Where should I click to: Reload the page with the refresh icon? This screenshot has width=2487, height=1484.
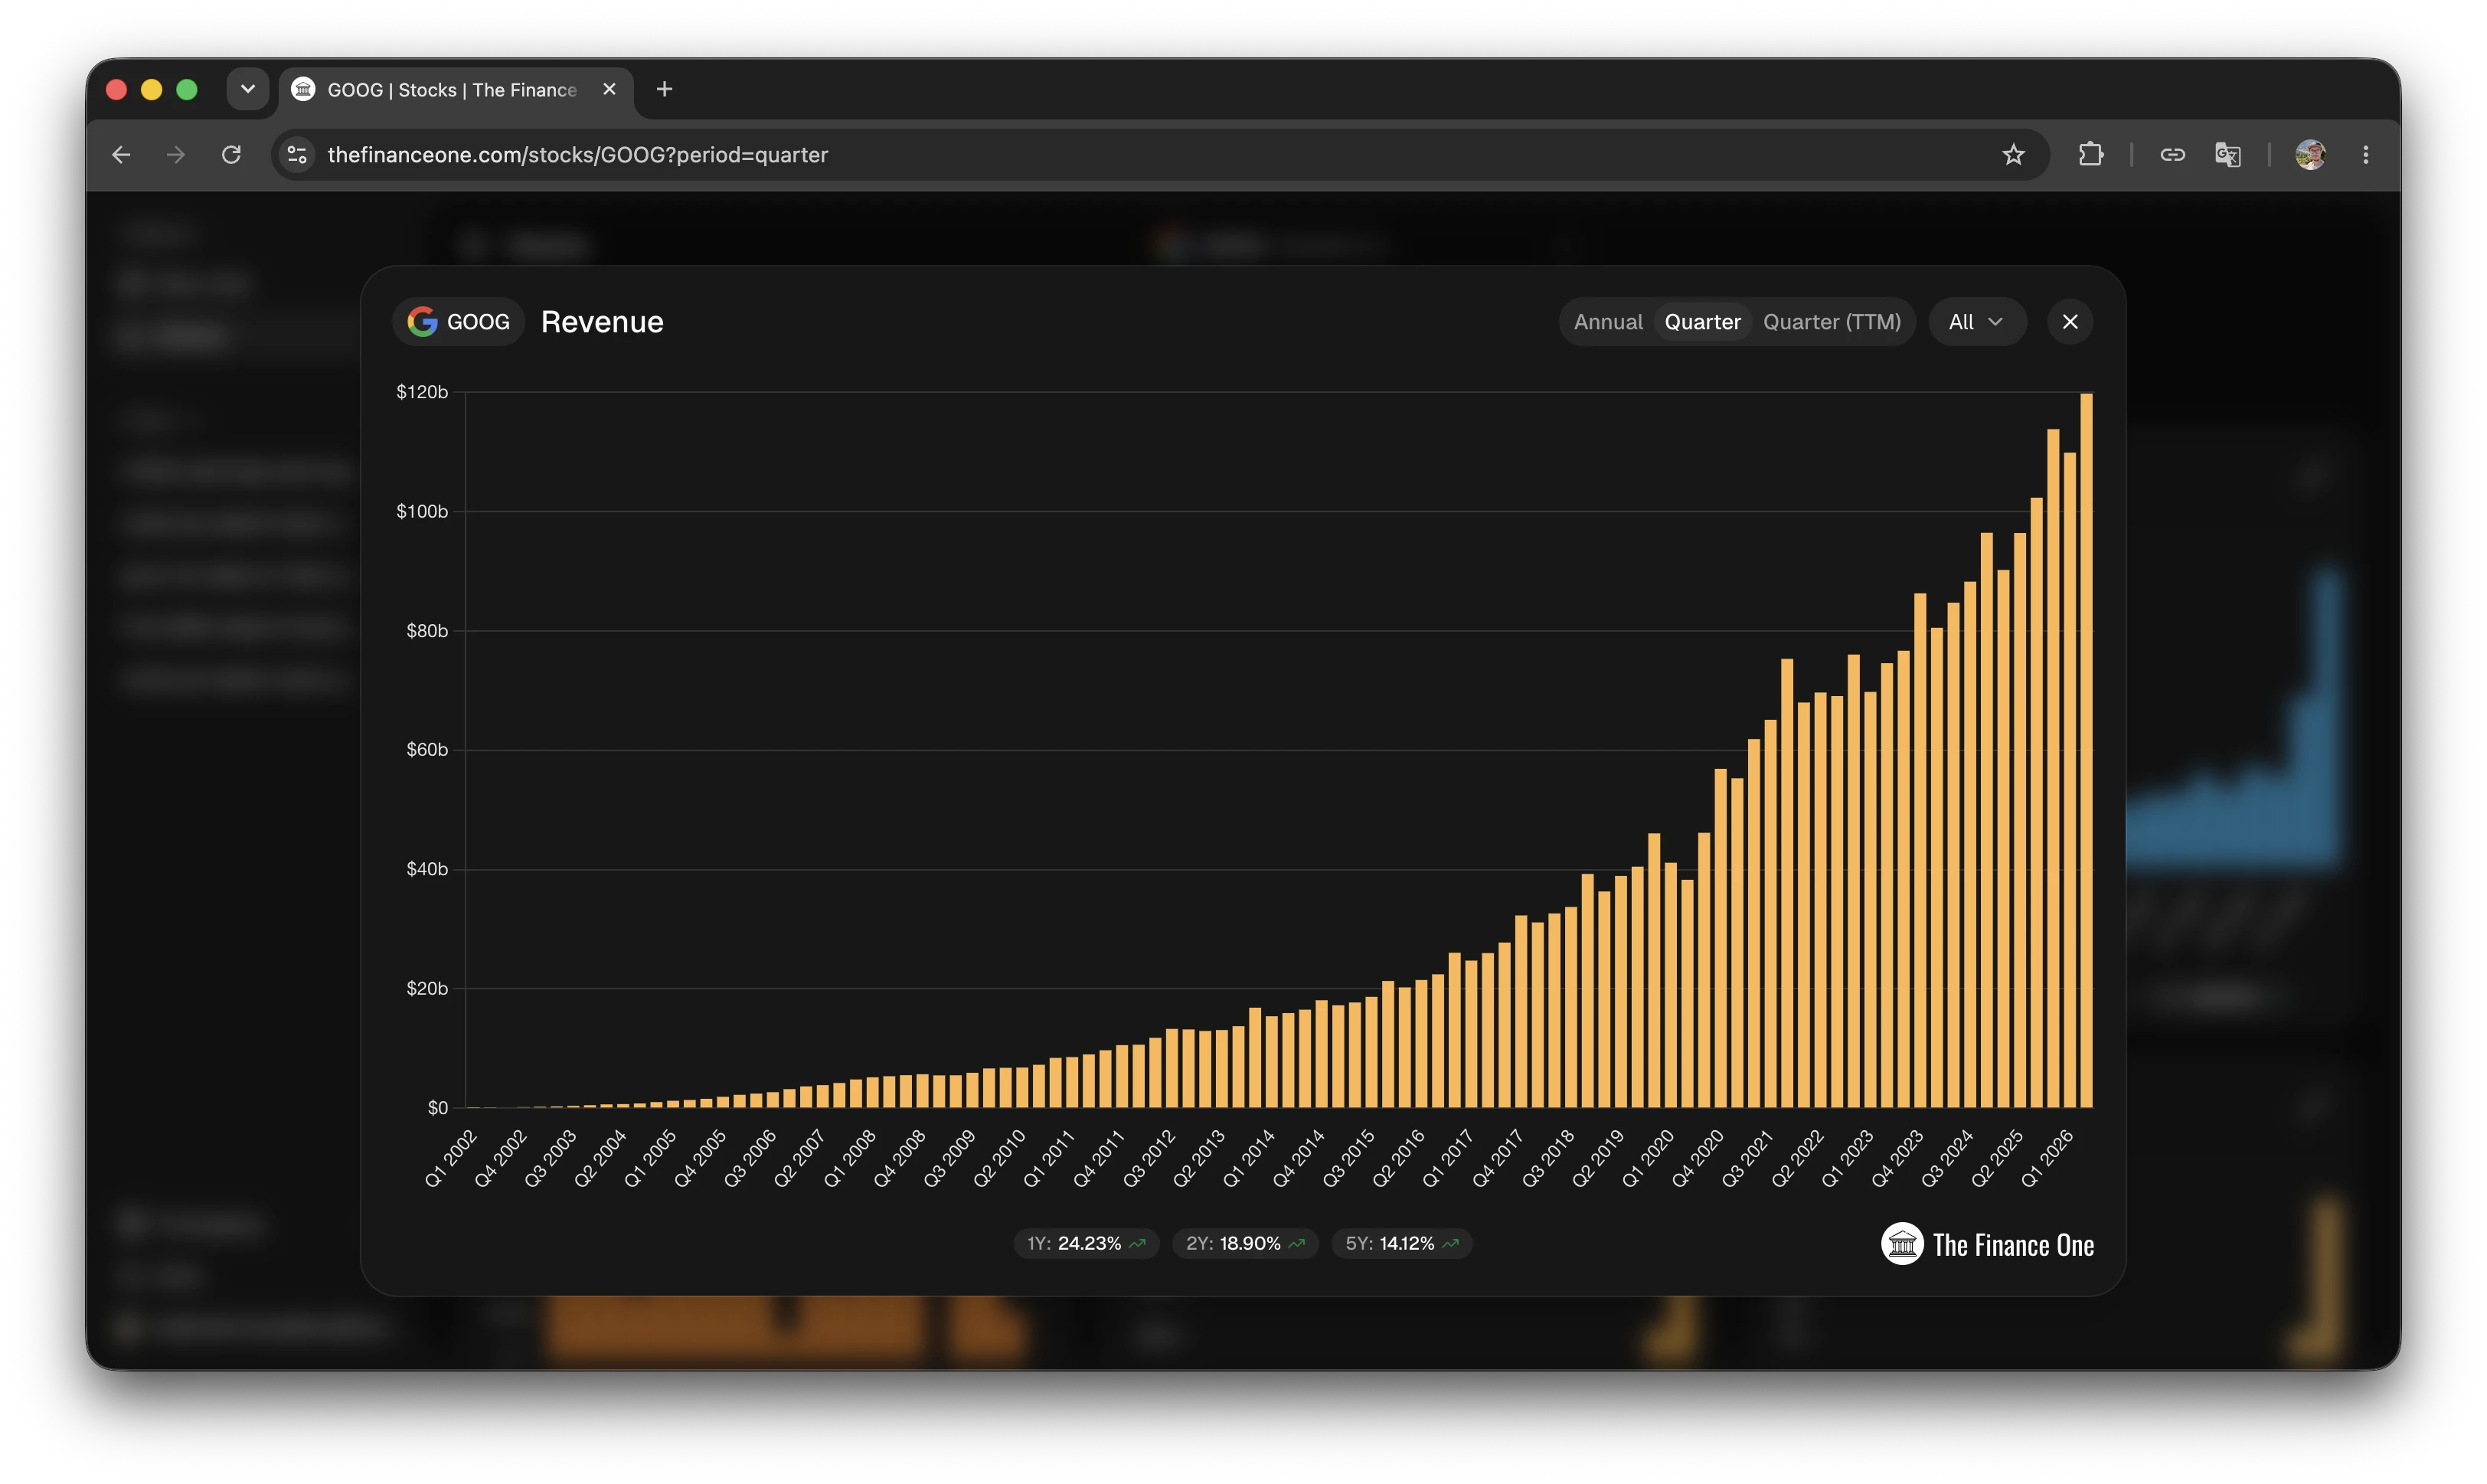click(231, 154)
